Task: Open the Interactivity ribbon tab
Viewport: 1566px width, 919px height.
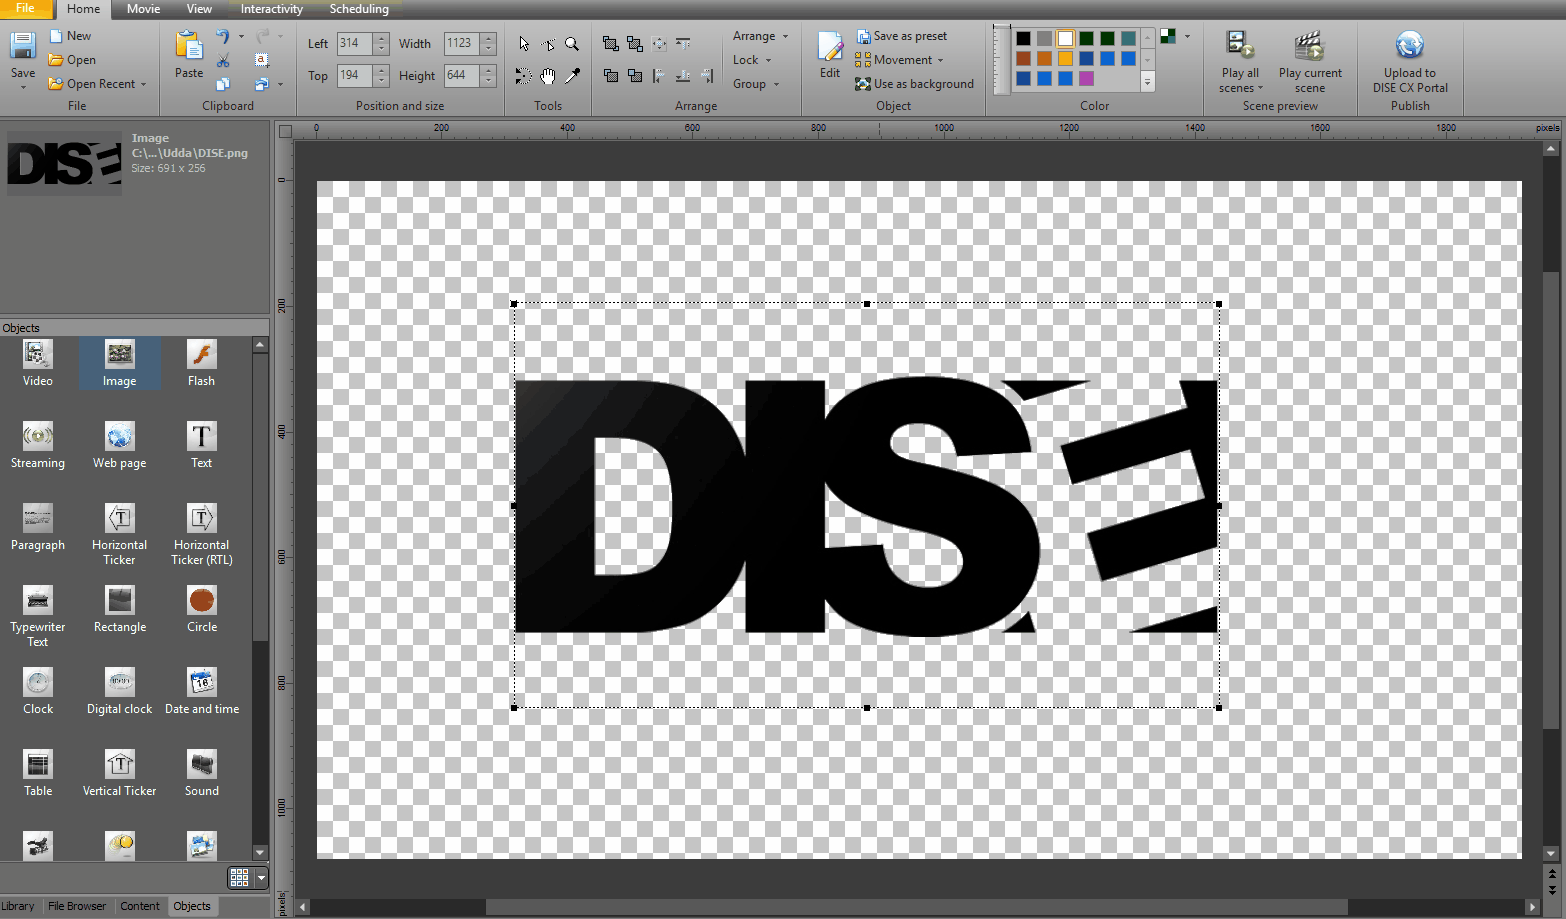Action: pyautogui.click(x=271, y=9)
